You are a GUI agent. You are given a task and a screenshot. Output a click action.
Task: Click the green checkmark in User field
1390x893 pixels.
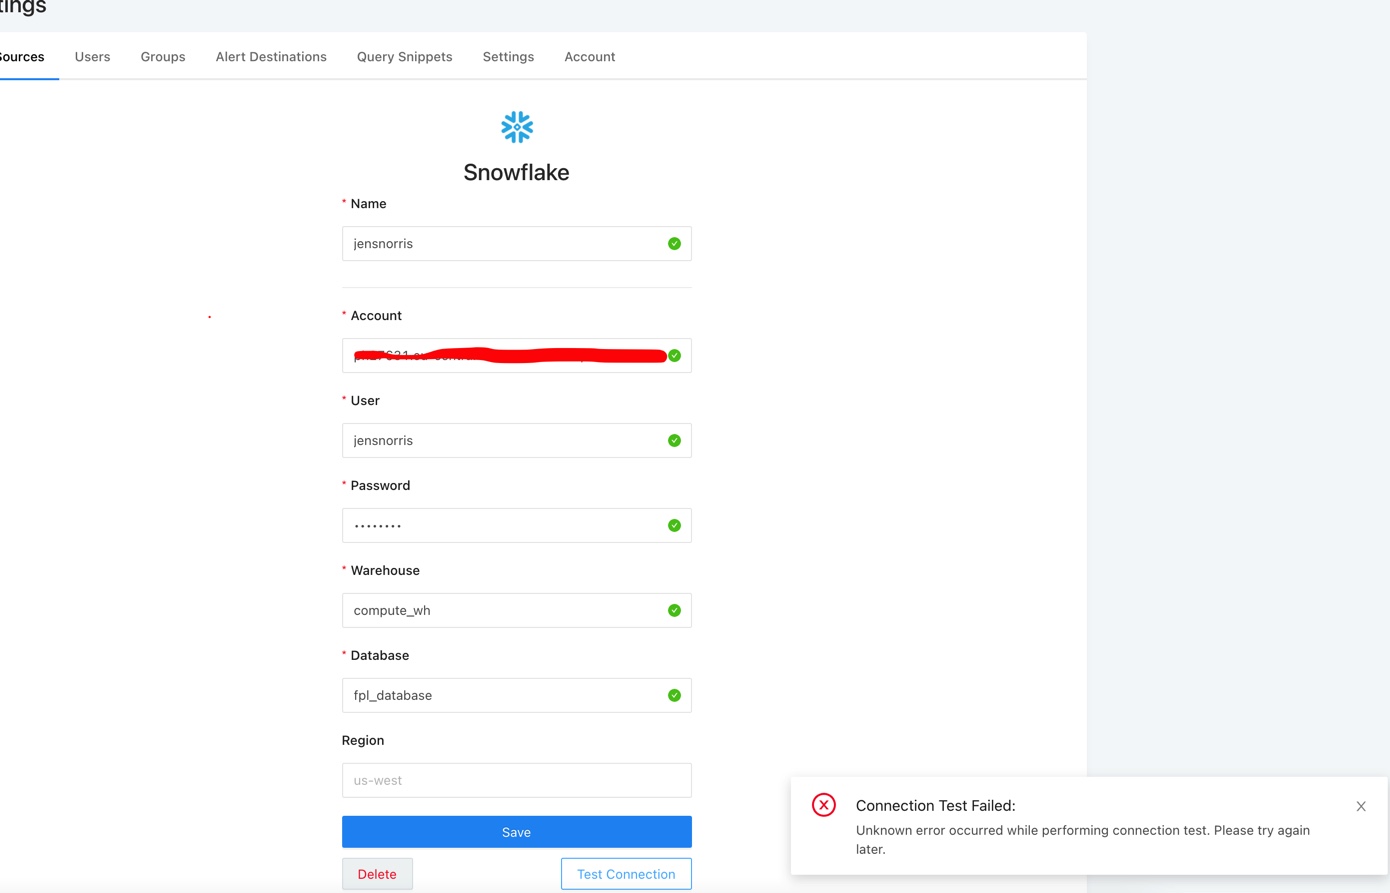(674, 441)
